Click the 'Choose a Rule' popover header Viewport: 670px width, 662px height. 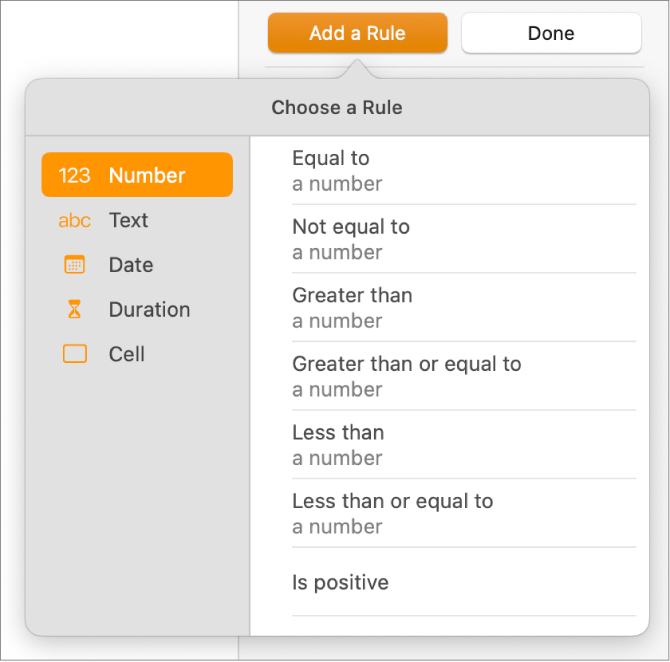point(337,107)
